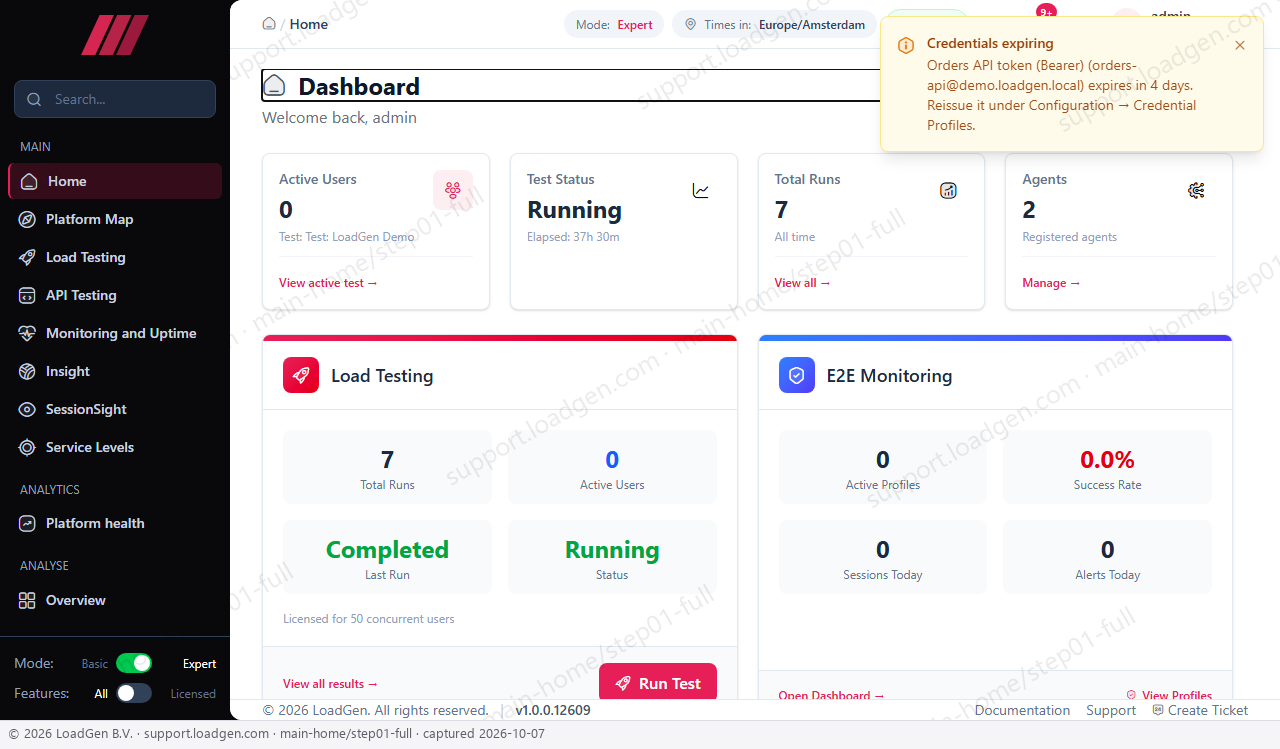Viewport: 1280px width, 749px height.
Task: Click the View active test link
Action: [x=328, y=283]
